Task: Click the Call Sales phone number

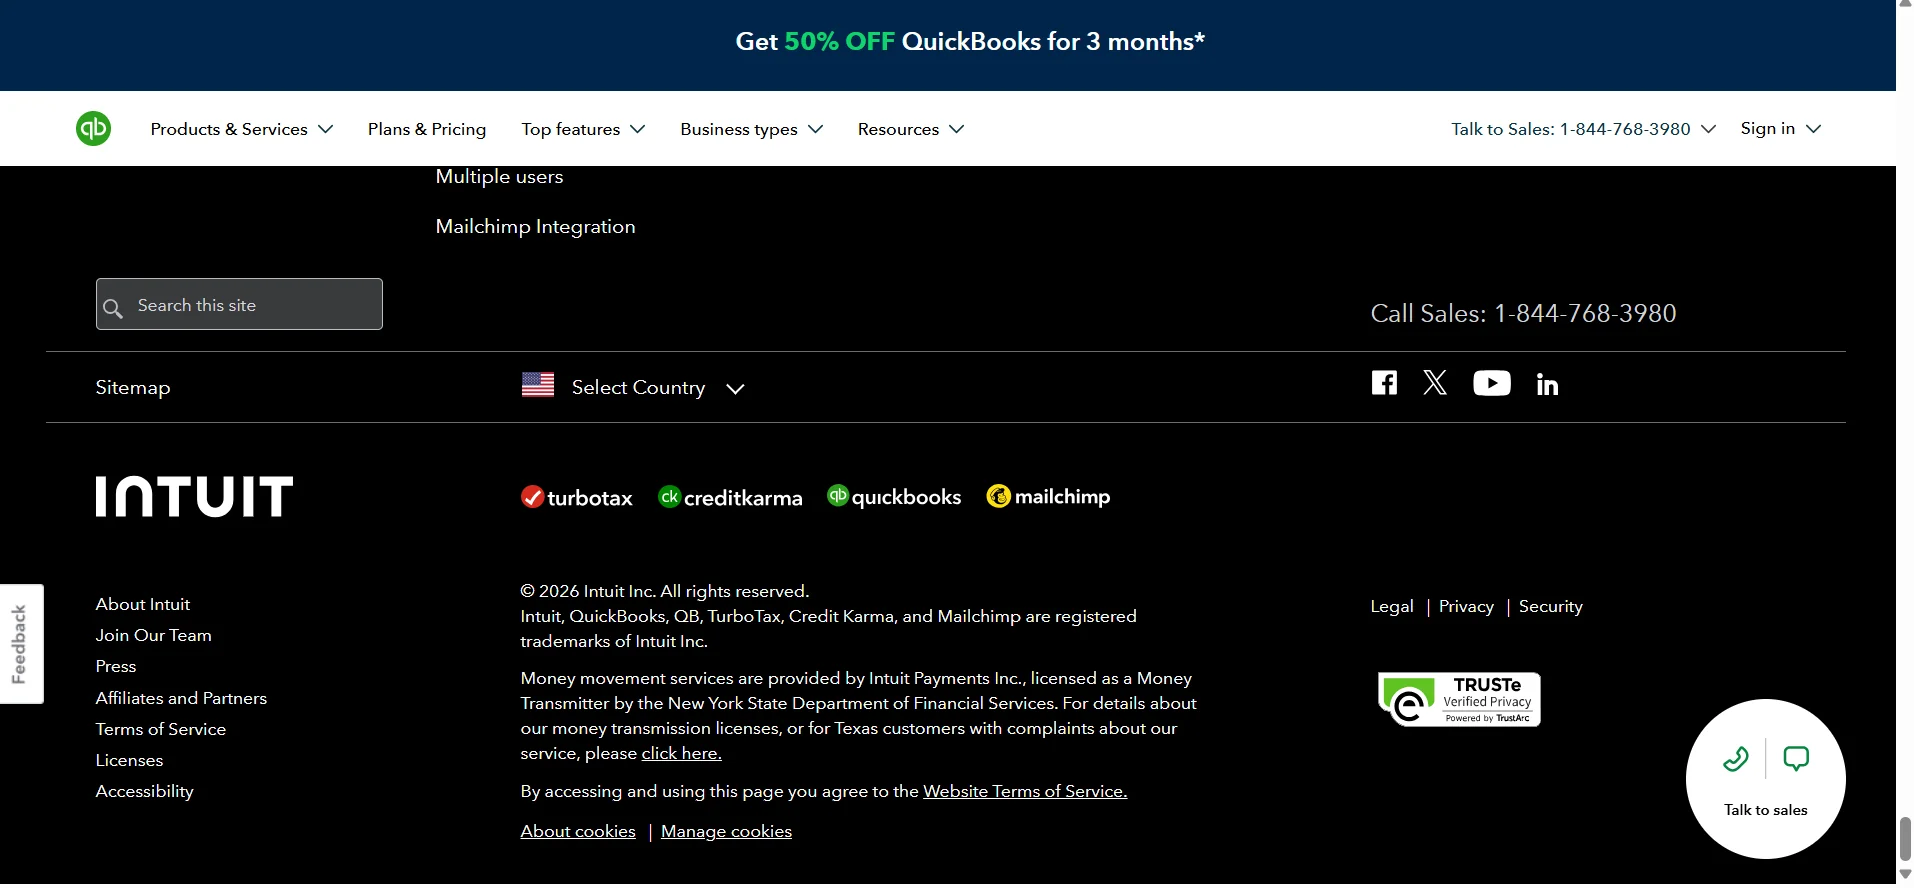Action: (x=1523, y=313)
